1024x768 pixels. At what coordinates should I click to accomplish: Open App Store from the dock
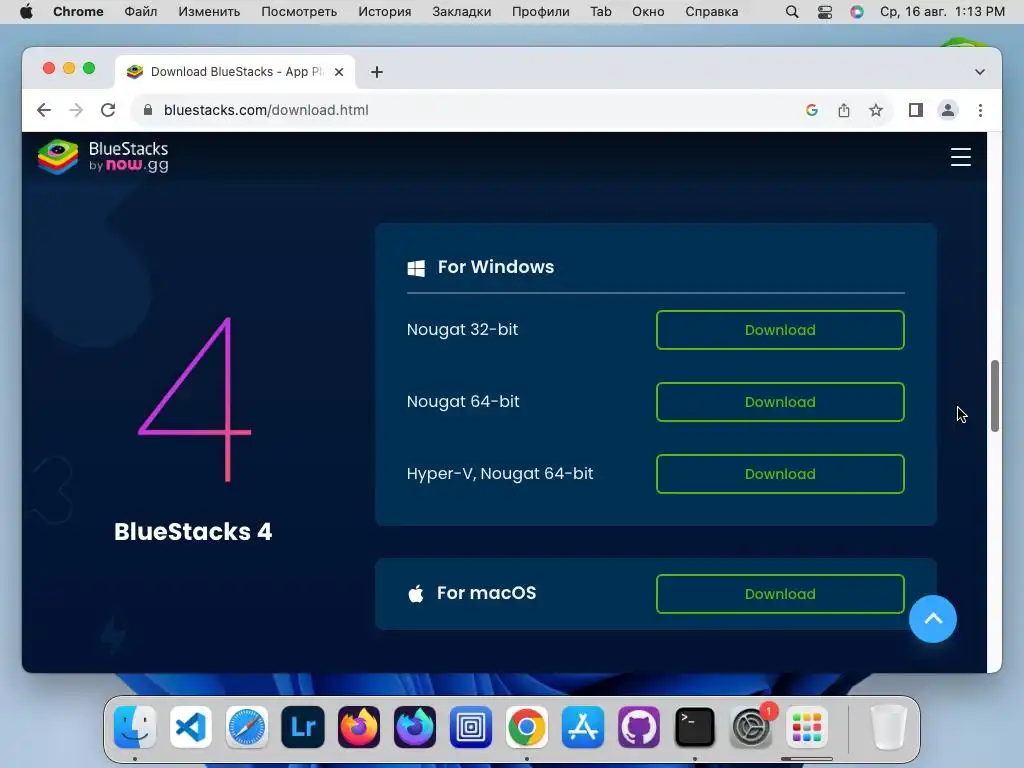583,727
